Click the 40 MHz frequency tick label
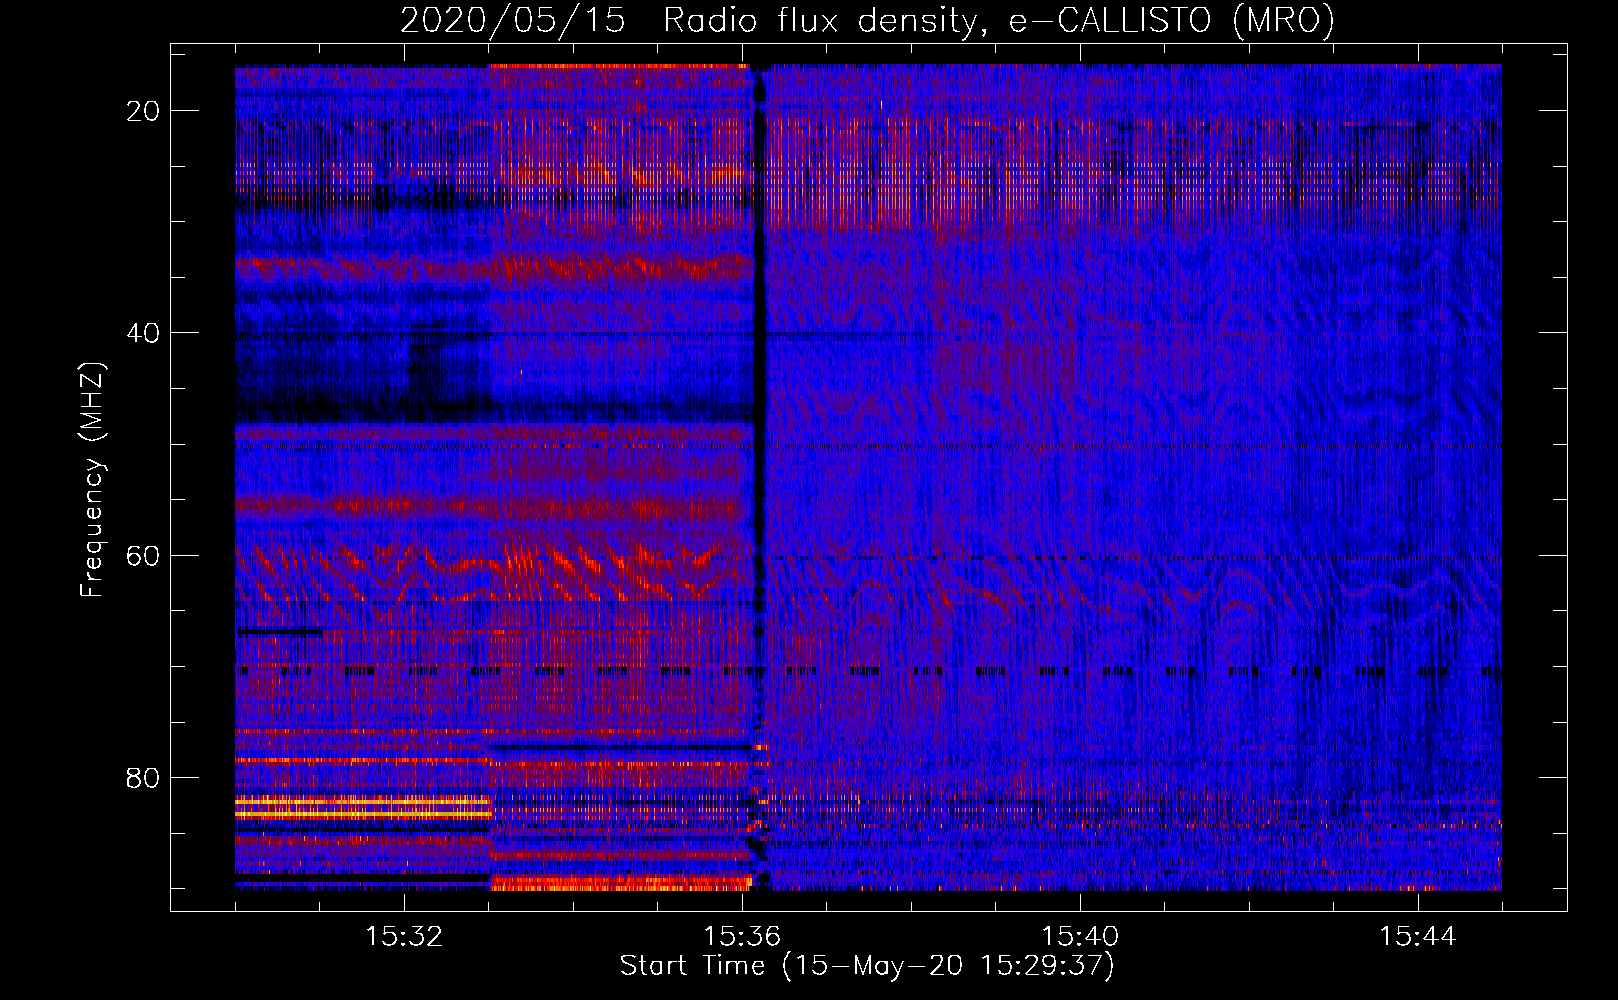The width and height of the screenshot is (1618, 1000). coord(144,333)
